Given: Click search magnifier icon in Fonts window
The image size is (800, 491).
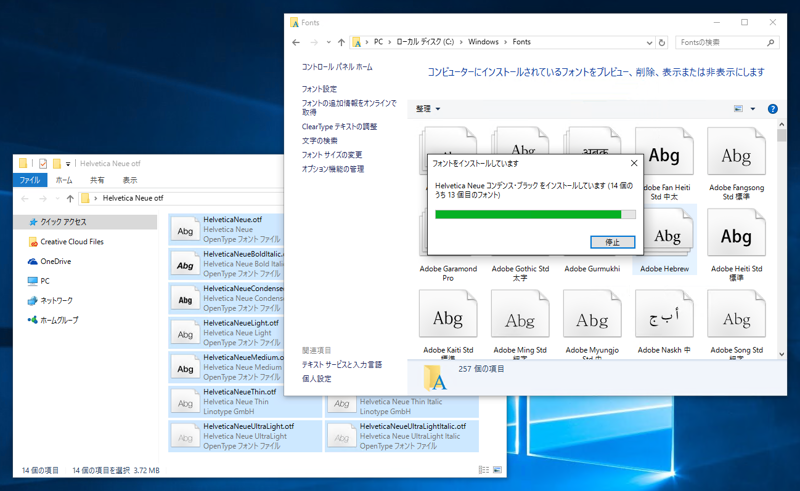Looking at the screenshot, I should (x=770, y=42).
